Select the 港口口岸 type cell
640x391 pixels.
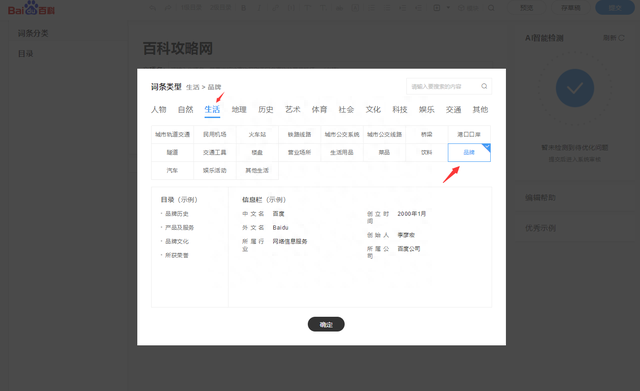pyautogui.click(x=469, y=134)
